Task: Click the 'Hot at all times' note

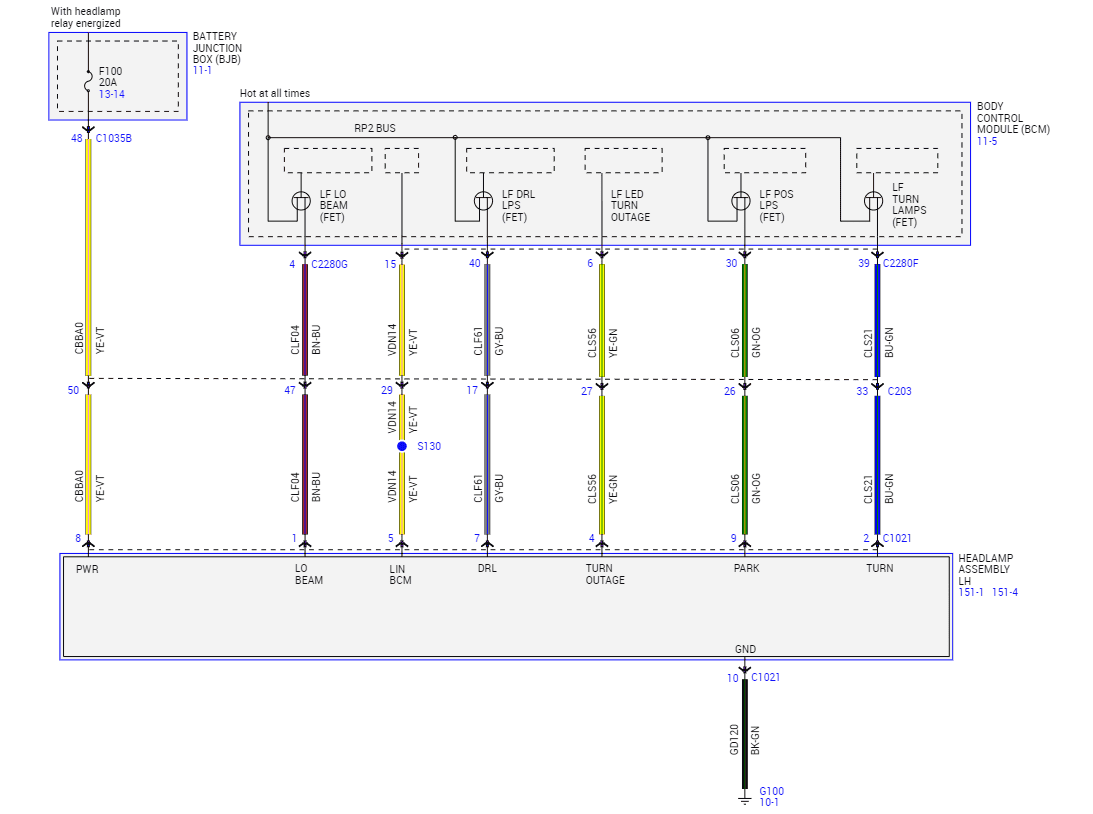Action: 275,93
